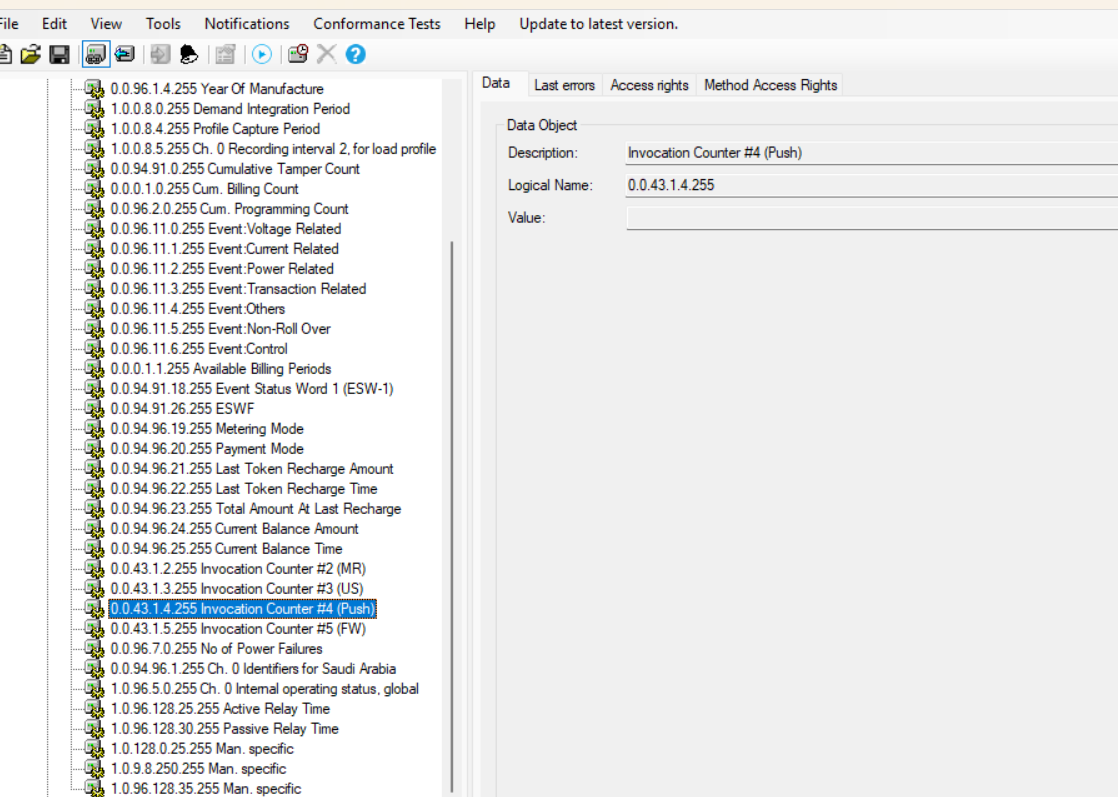Click the icon beside Event:Others
Viewport: 1118px width, 797px height.
point(94,309)
